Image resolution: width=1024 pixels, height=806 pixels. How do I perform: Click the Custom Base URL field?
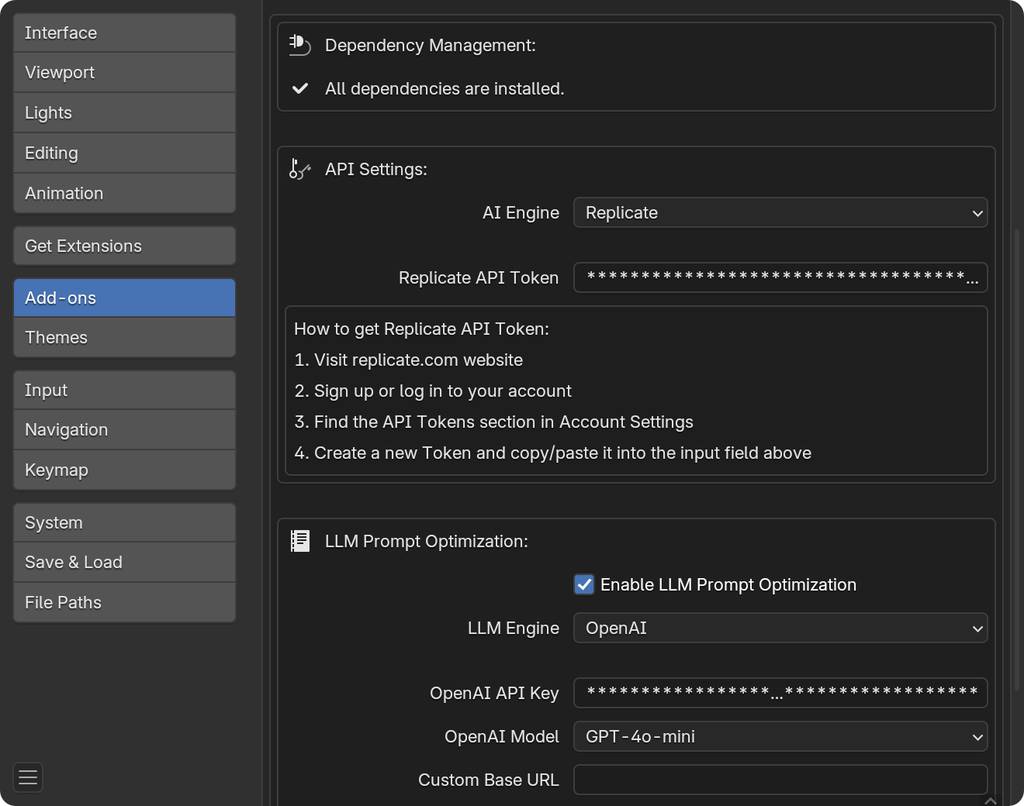[779, 780]
